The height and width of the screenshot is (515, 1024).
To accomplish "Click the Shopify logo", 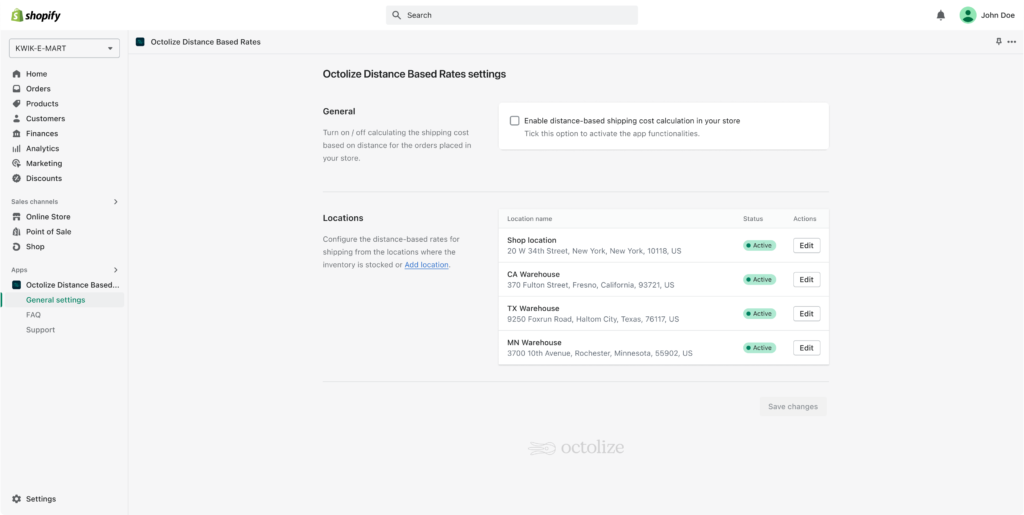I will pos(36,15).
